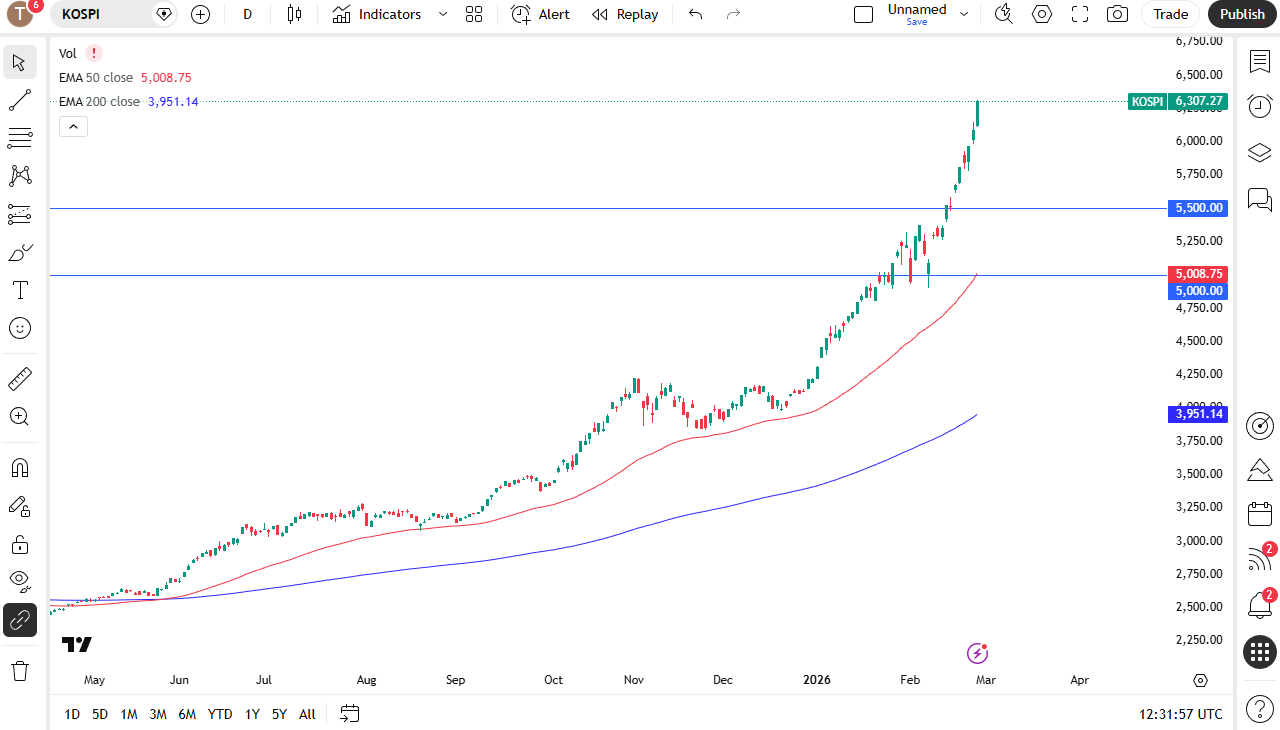Open the forecasting and measurement tools

20,214
